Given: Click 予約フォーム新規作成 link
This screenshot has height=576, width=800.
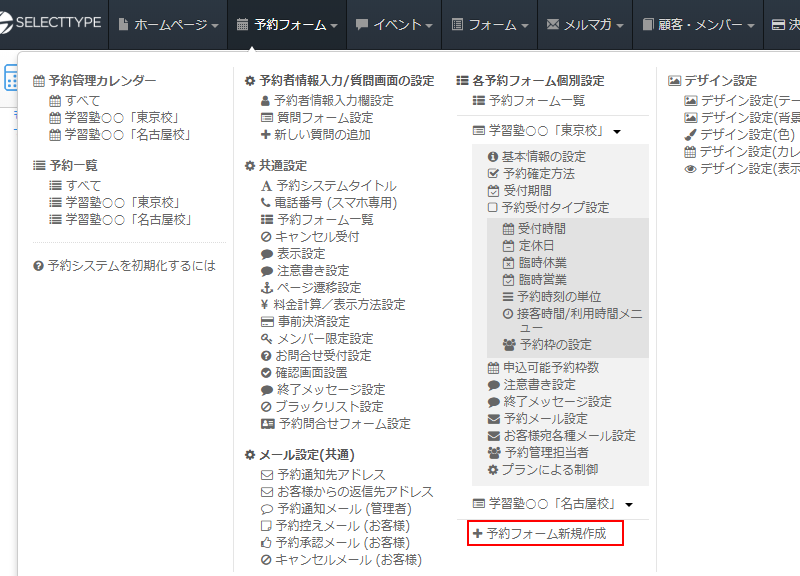Looking at the screenshot, I should pos(546,534).
